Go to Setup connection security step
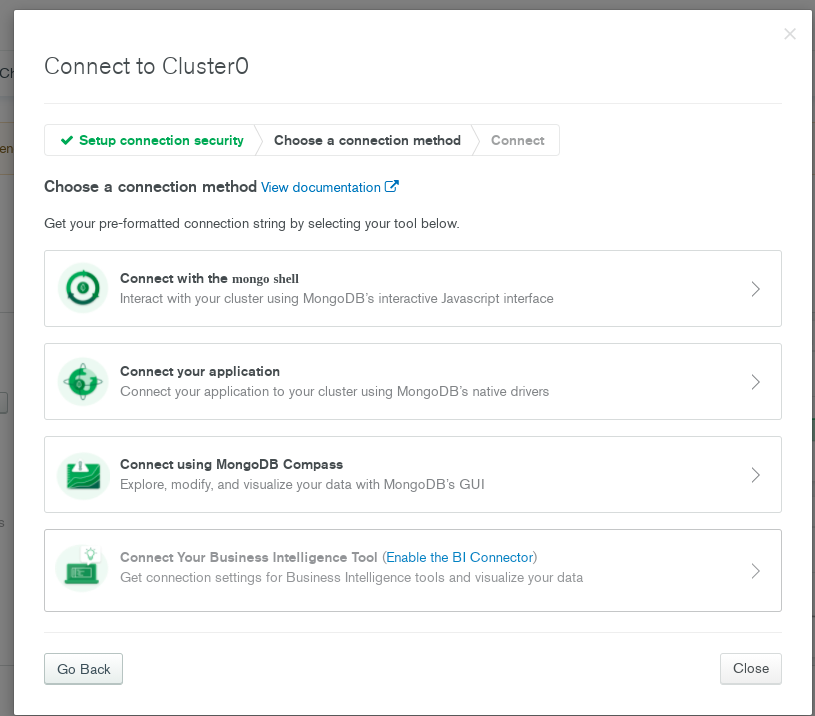 click(x=152, y=140)
